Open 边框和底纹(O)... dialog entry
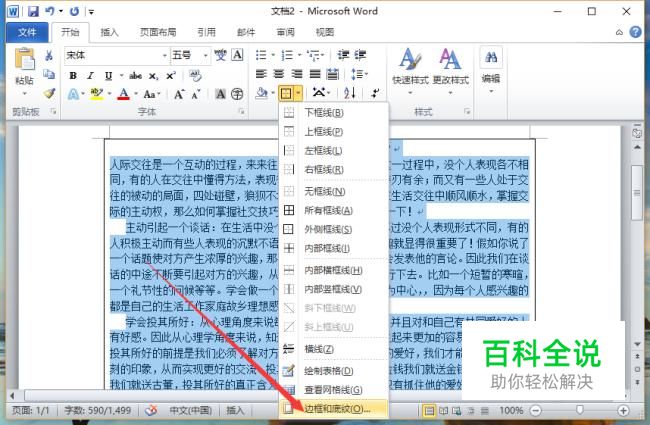 tap(334, 409)
